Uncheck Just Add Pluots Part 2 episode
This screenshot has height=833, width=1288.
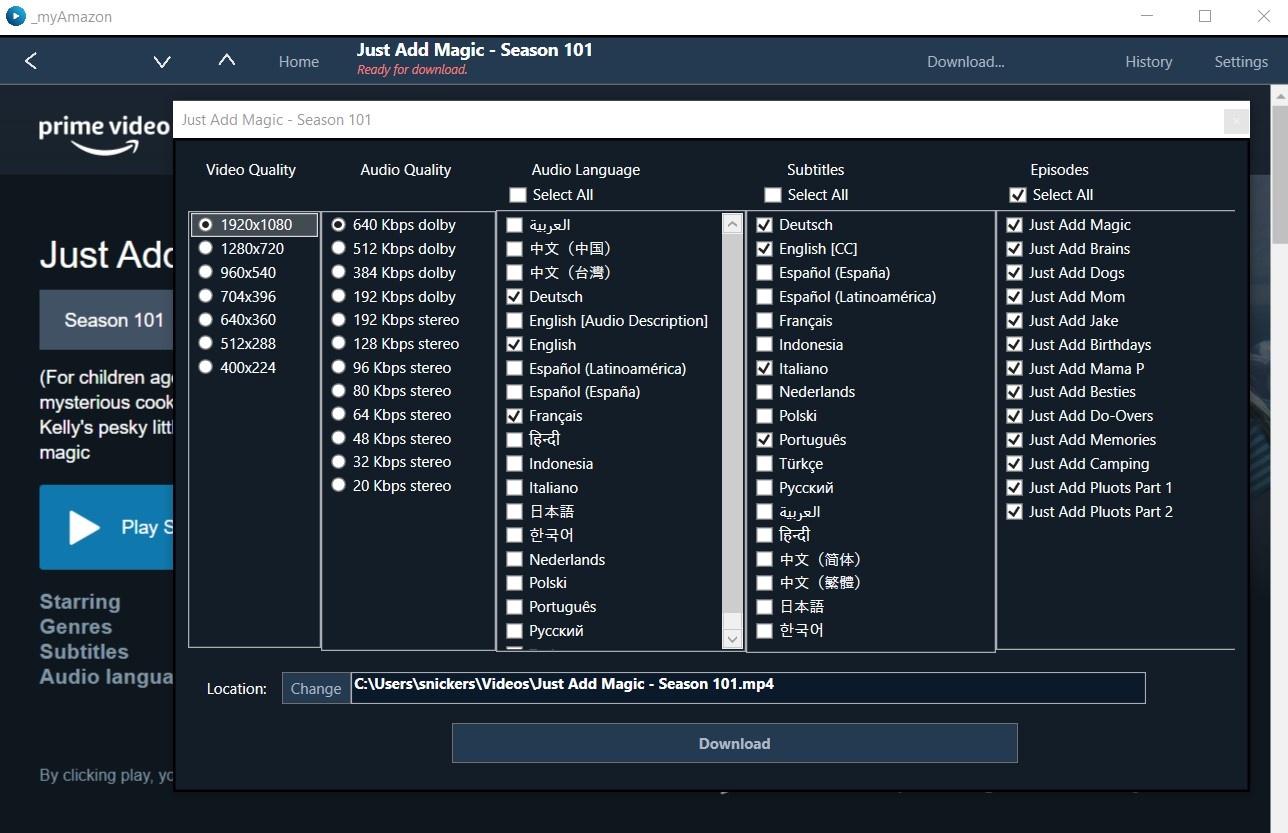[x=1014, y=512]
